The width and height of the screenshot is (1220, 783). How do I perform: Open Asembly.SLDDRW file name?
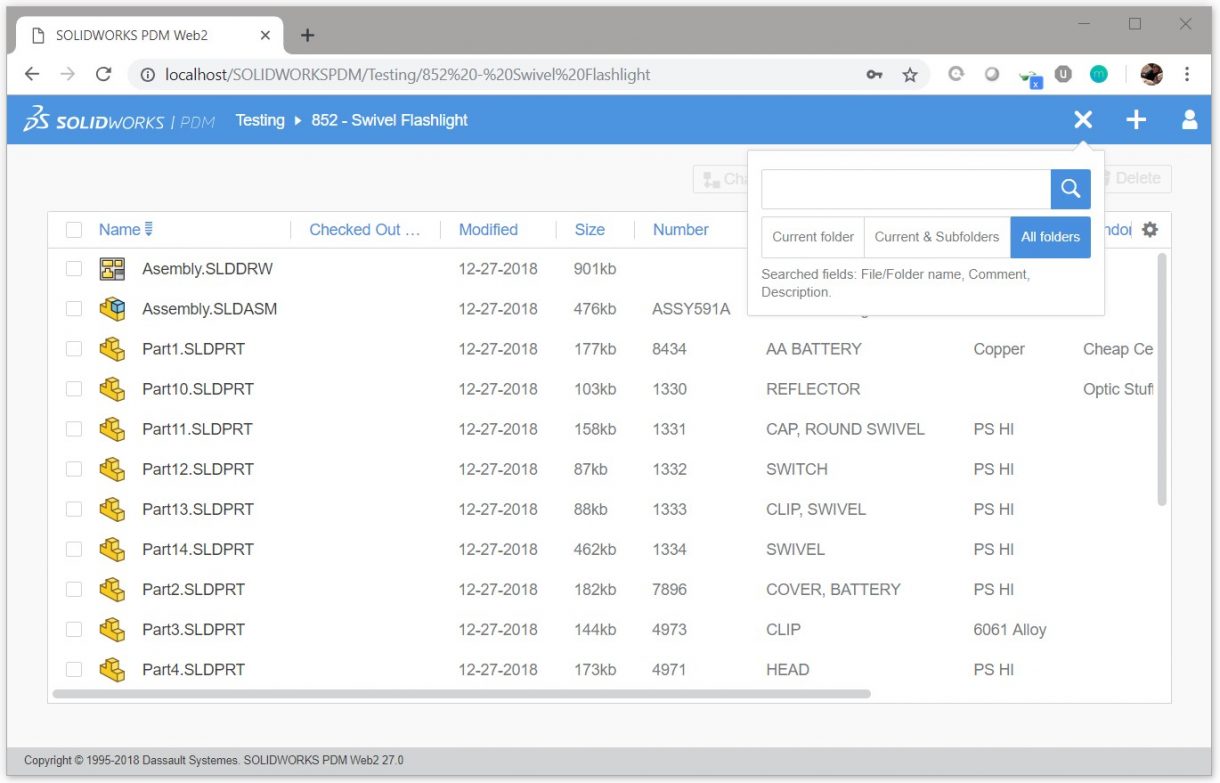click(x=207, y=269)
